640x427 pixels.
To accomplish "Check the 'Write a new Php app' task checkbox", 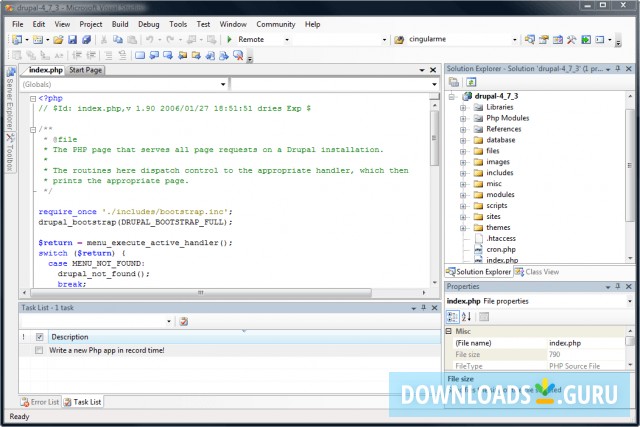I will pyautogui.click(x=39, y=351).
